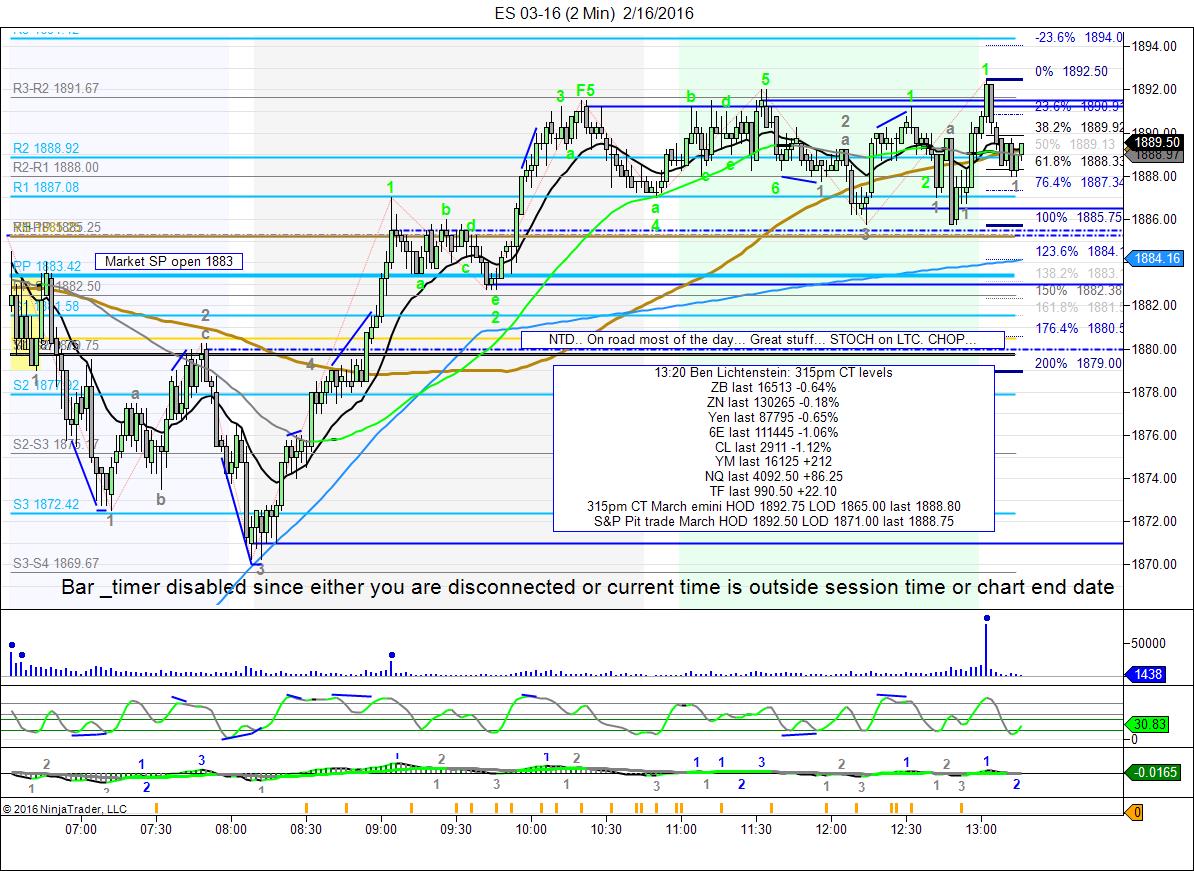
Task: Click the S&P Pit trade March HOD line
Action: tap(774, 522)
